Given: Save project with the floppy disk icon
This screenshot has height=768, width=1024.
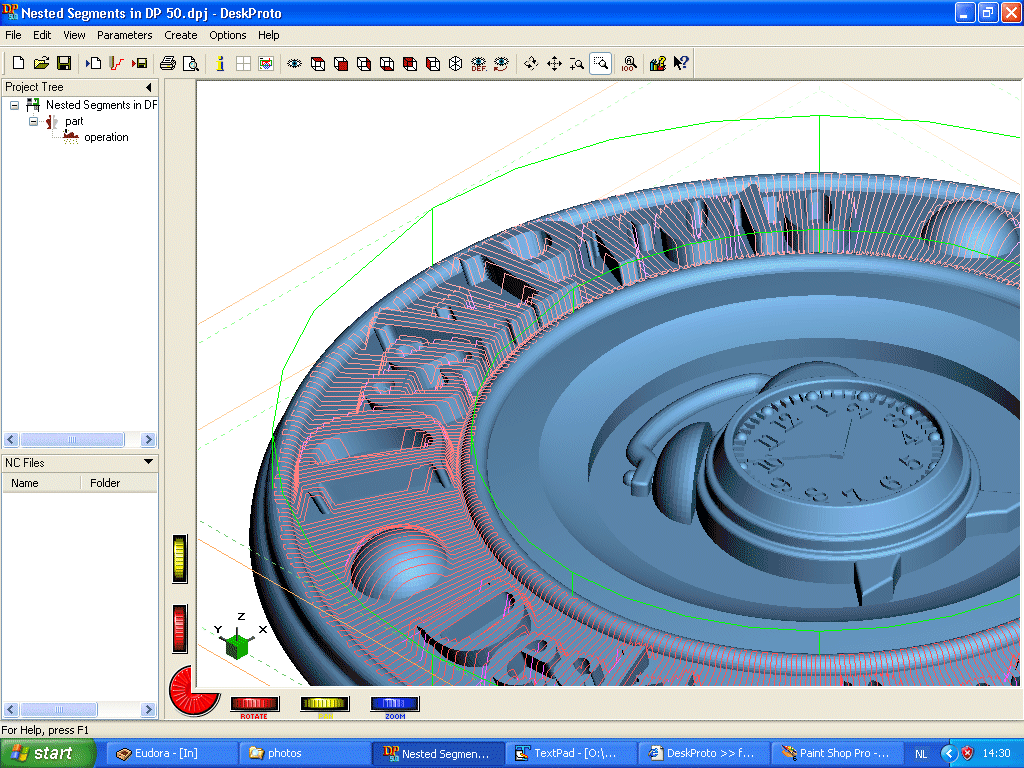Looking at the screenshot, I should 63,63.
